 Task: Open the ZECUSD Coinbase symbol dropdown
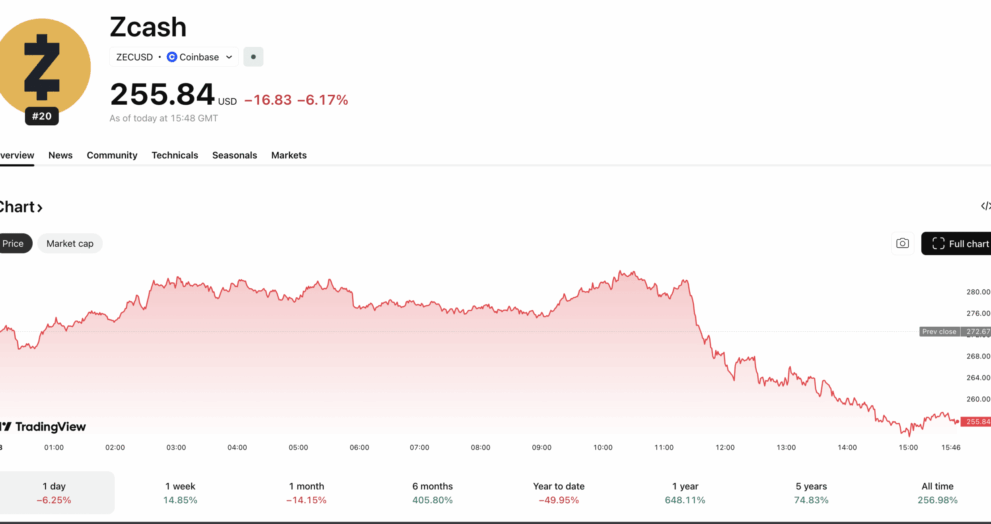pyautogui.click(x=174, y=57)
